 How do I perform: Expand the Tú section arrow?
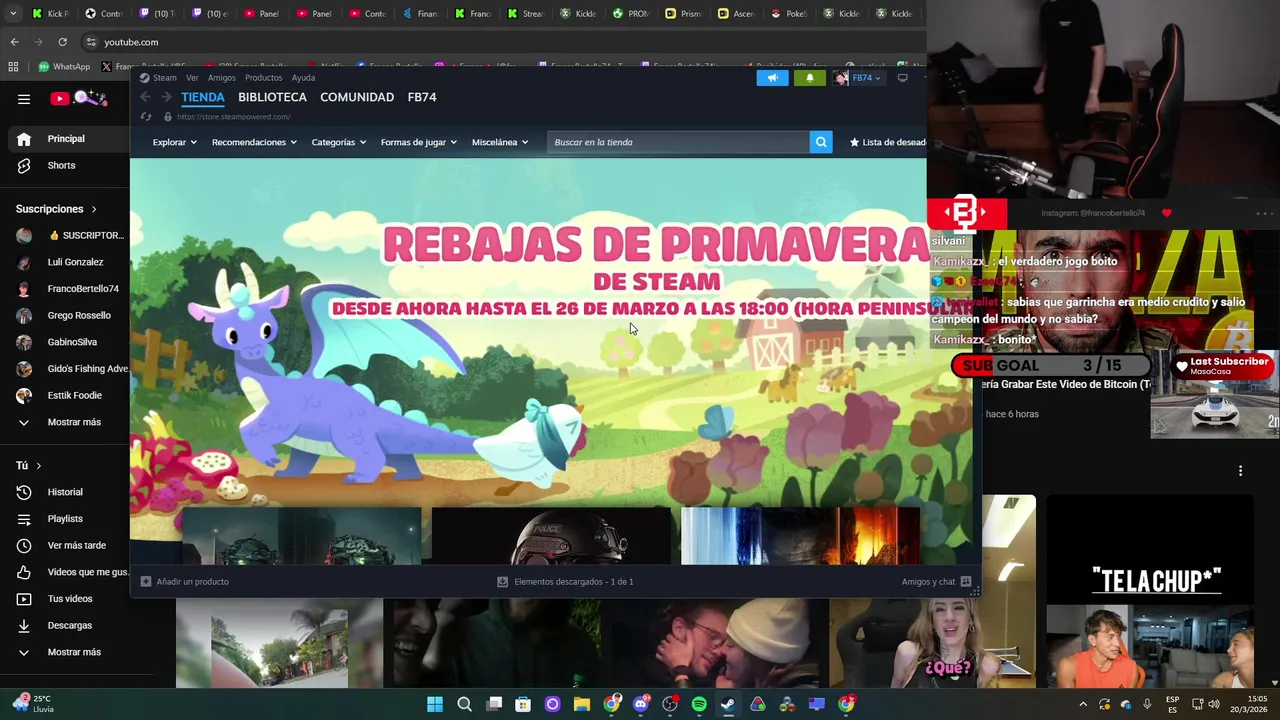39,466
